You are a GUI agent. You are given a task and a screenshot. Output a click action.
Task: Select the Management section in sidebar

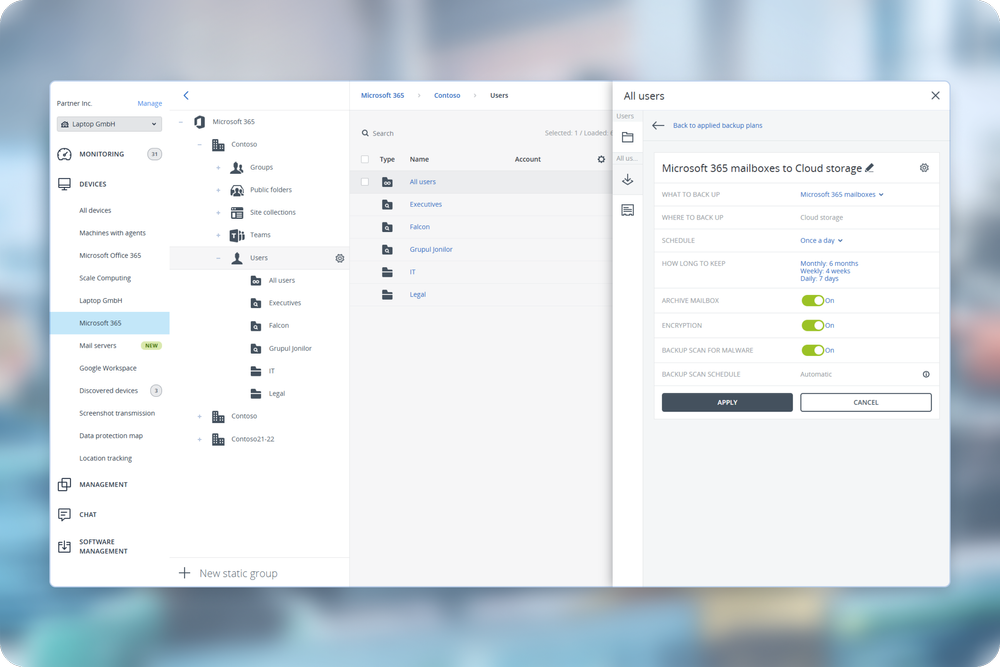(x=103, y=485)
